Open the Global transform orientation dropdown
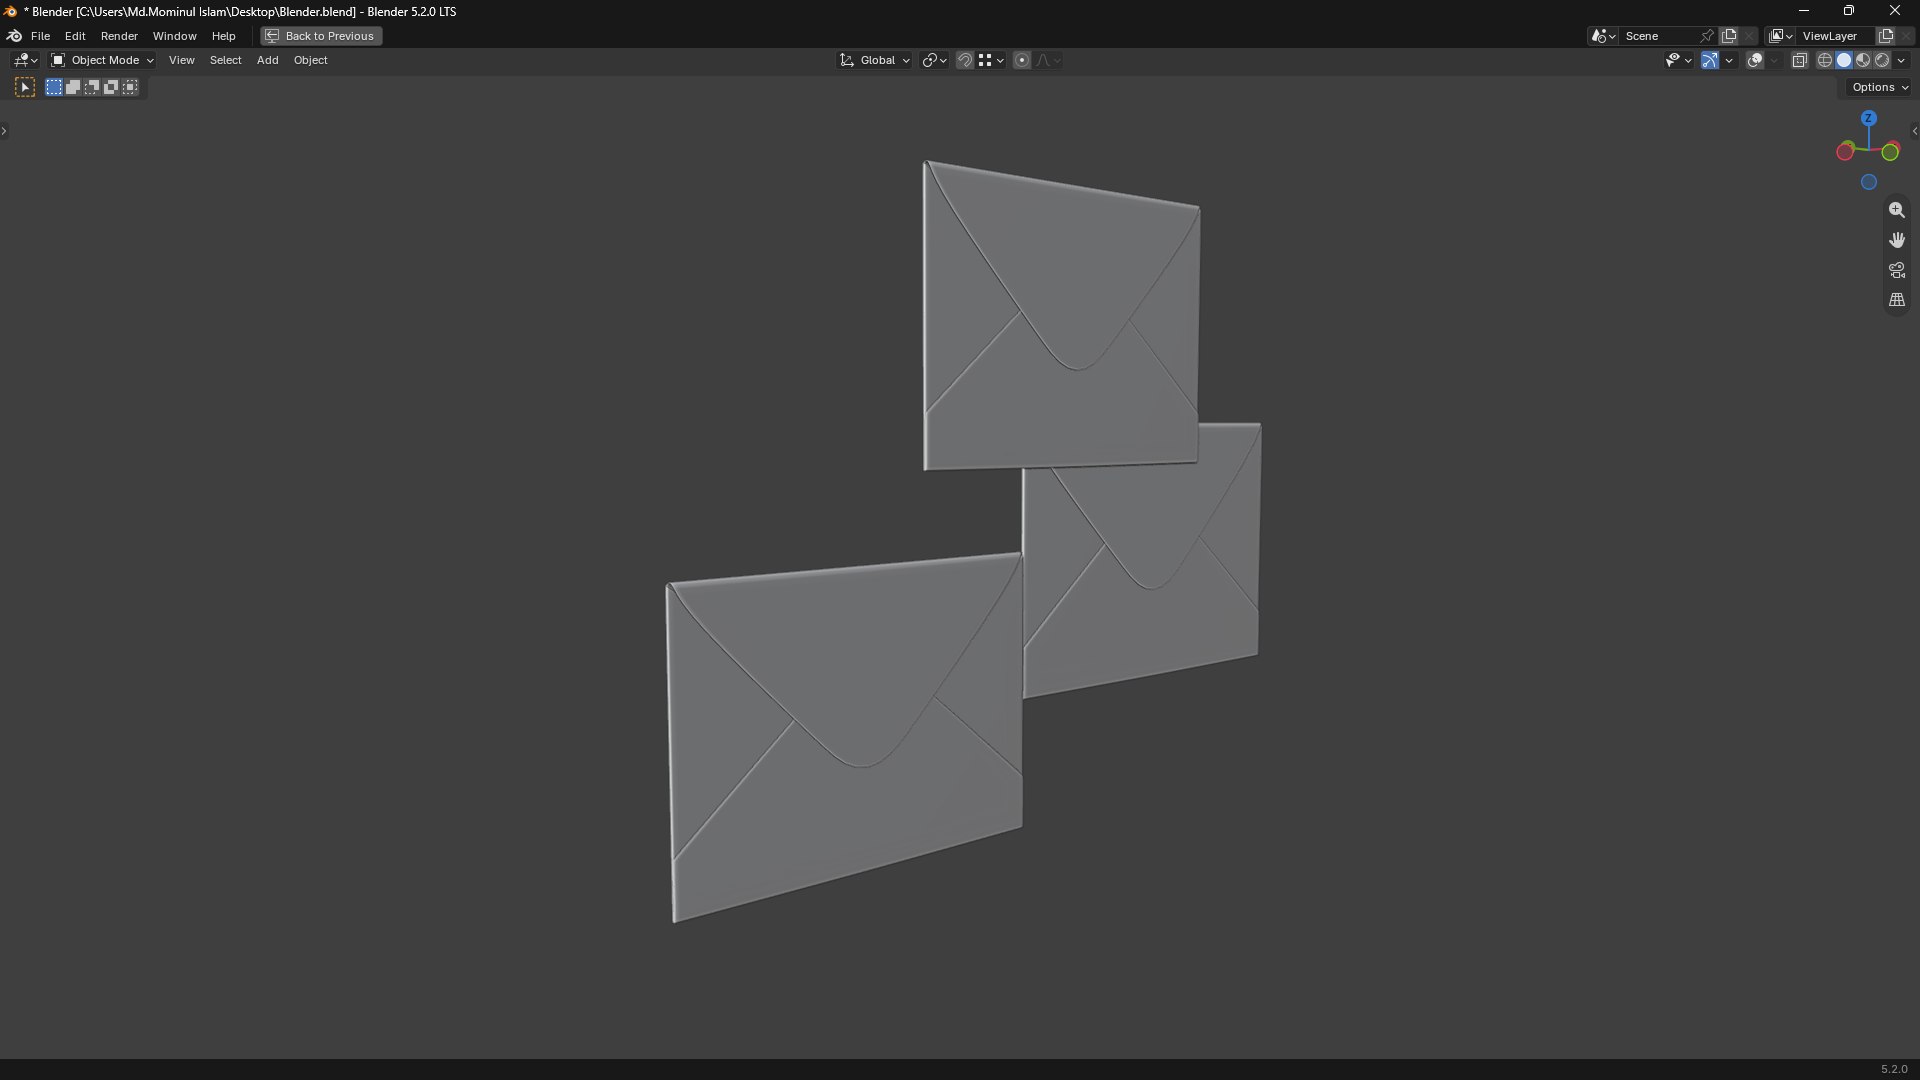 coord(875,61)
